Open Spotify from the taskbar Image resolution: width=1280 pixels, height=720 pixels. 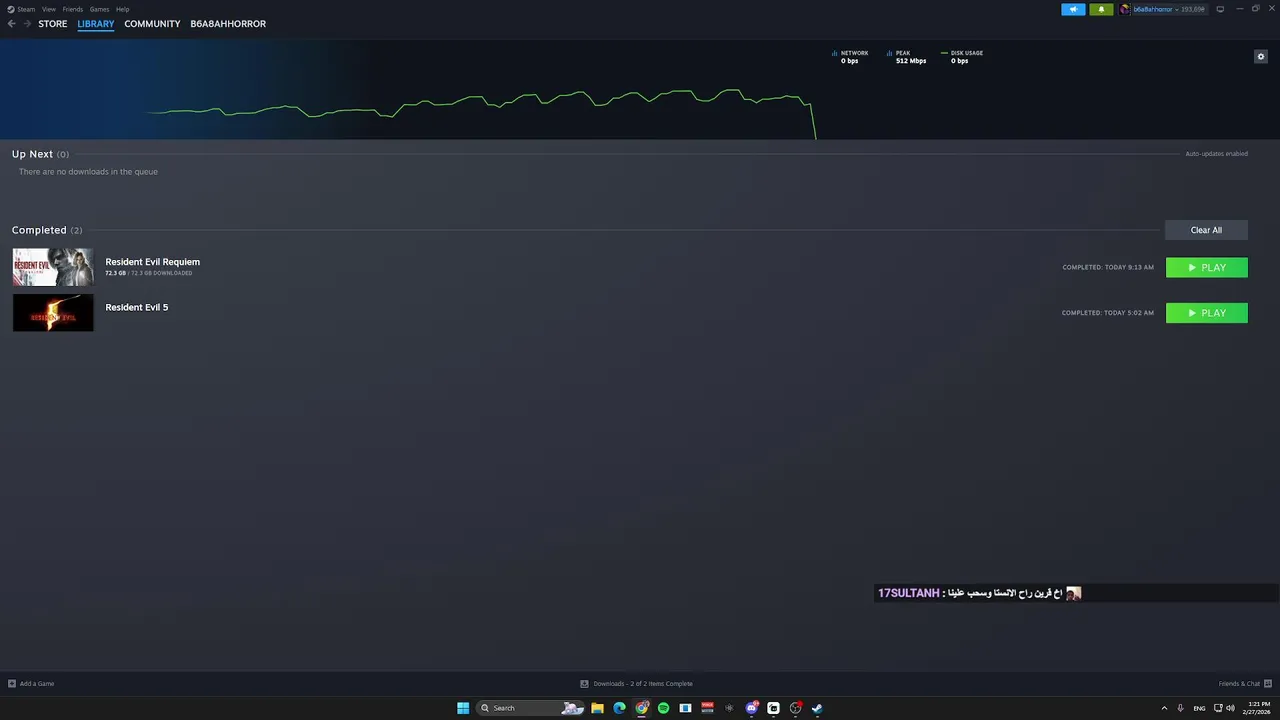coord(663,708)
